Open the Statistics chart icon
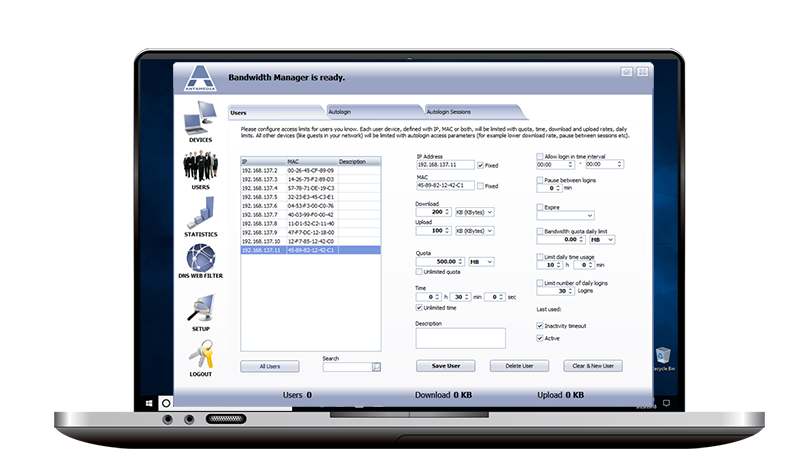Image resolution: width=800 pixels, height=476 pixels. pyautogui.click(x=201, y=212)
